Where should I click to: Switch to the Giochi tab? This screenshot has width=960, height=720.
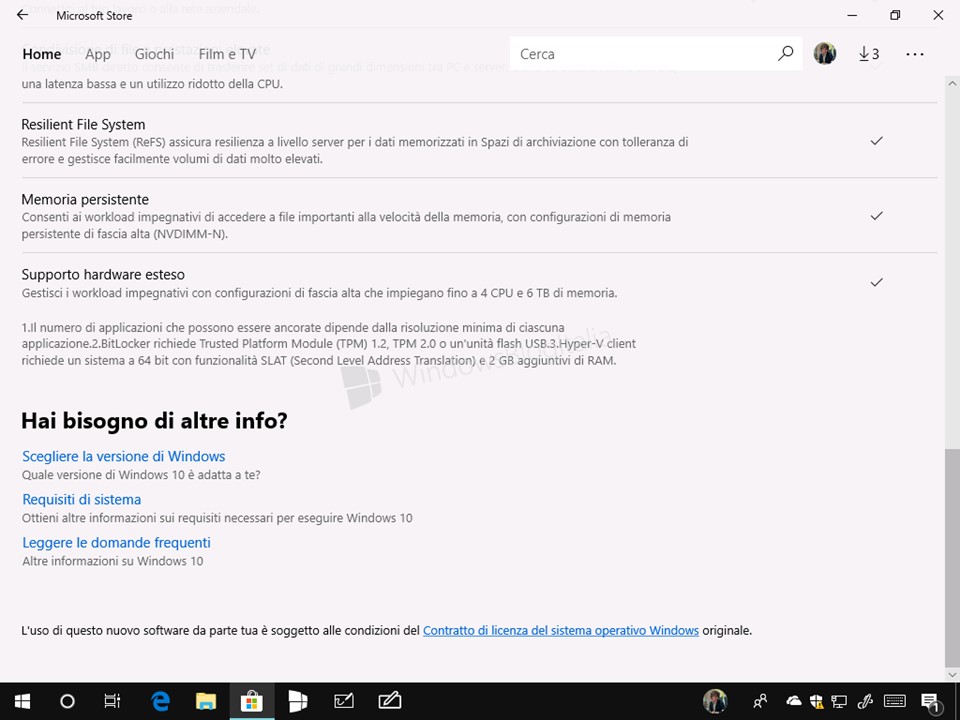[x=154, y=54]
